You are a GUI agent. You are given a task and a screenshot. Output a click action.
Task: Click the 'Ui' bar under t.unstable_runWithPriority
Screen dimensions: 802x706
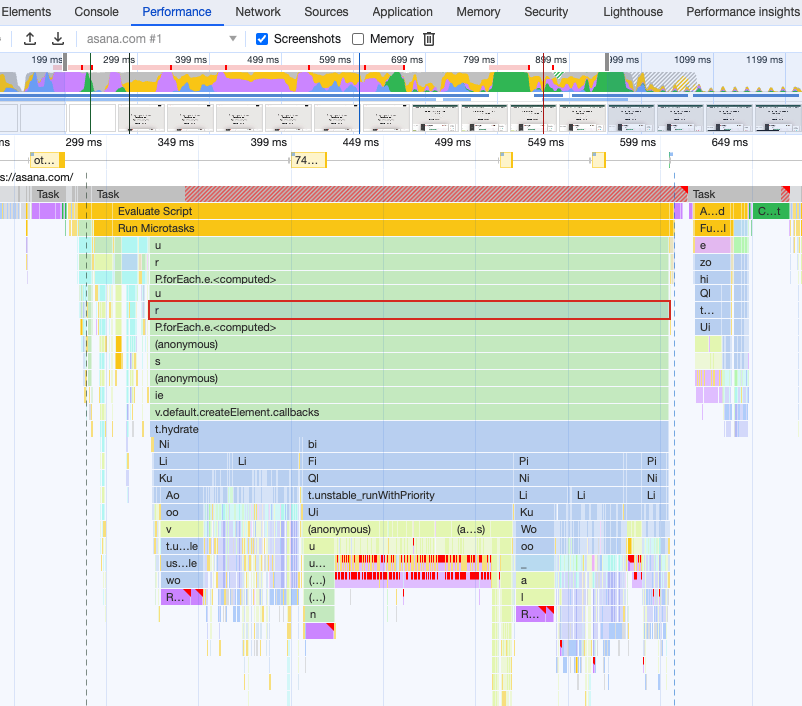pyautogui.click(x=408, y=512)
